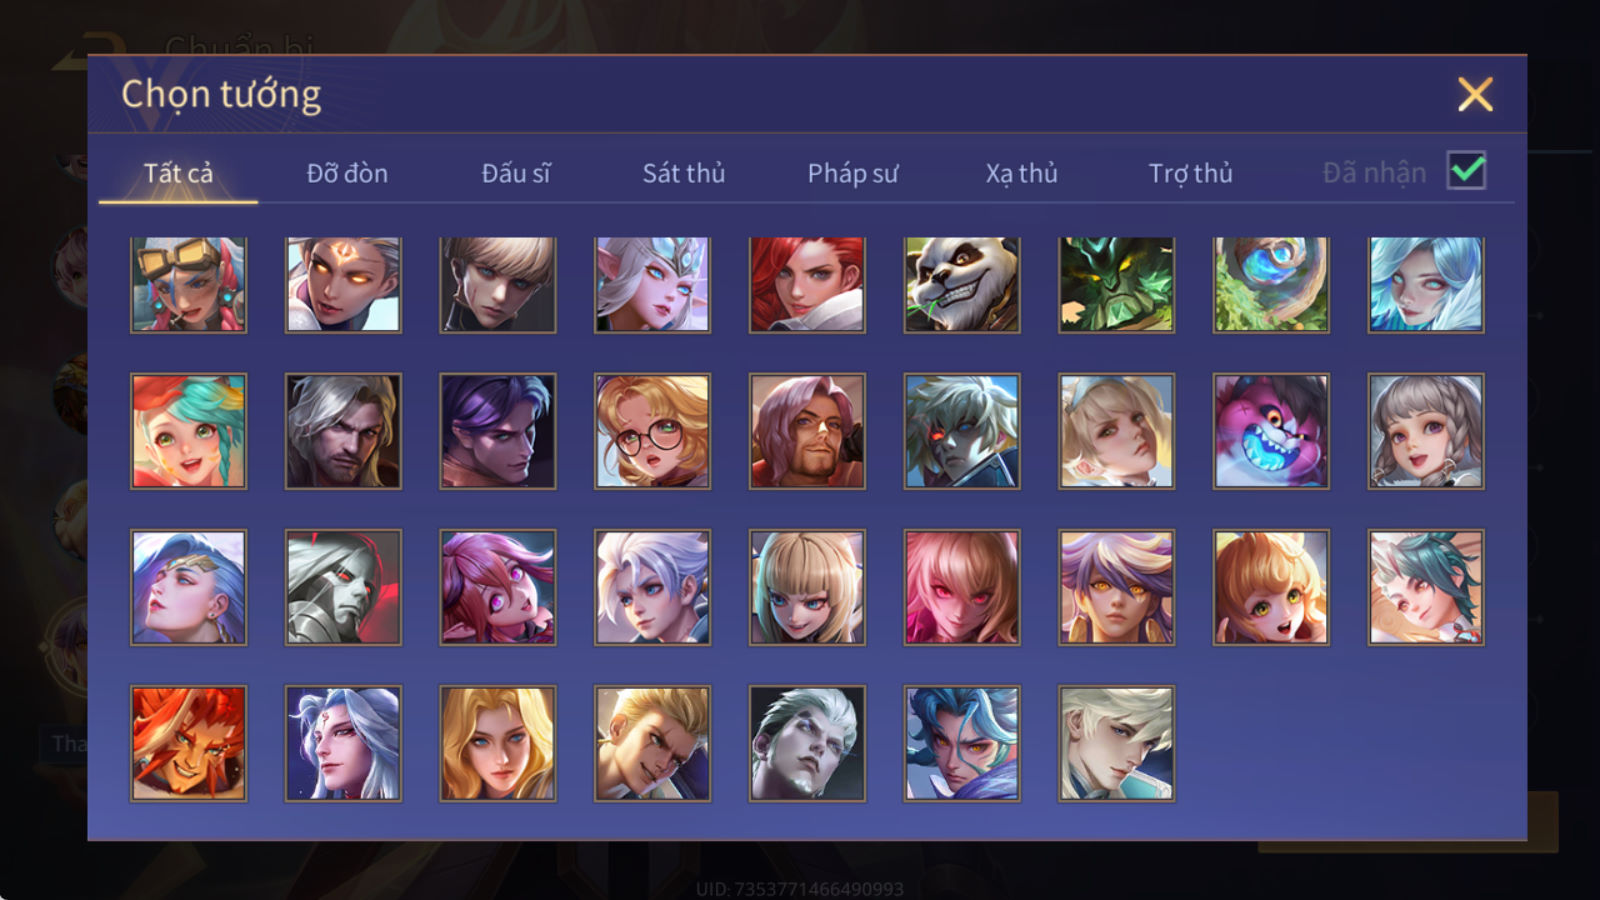Screen dimensions: 1600x900
Task: Choose the blonde girl with round glasses
Action: (x=652, y=431)
